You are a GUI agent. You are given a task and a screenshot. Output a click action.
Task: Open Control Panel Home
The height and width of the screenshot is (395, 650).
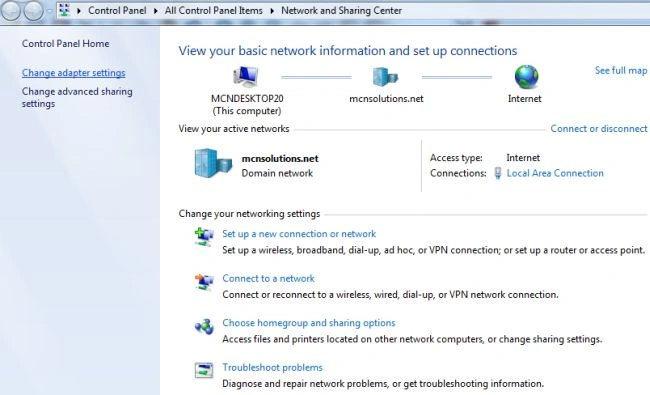pos(65,44)
